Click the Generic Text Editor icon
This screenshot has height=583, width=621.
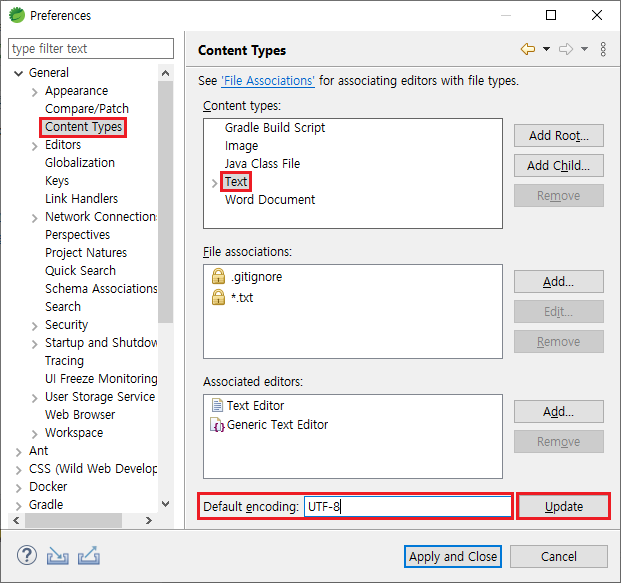coord(217,425)
